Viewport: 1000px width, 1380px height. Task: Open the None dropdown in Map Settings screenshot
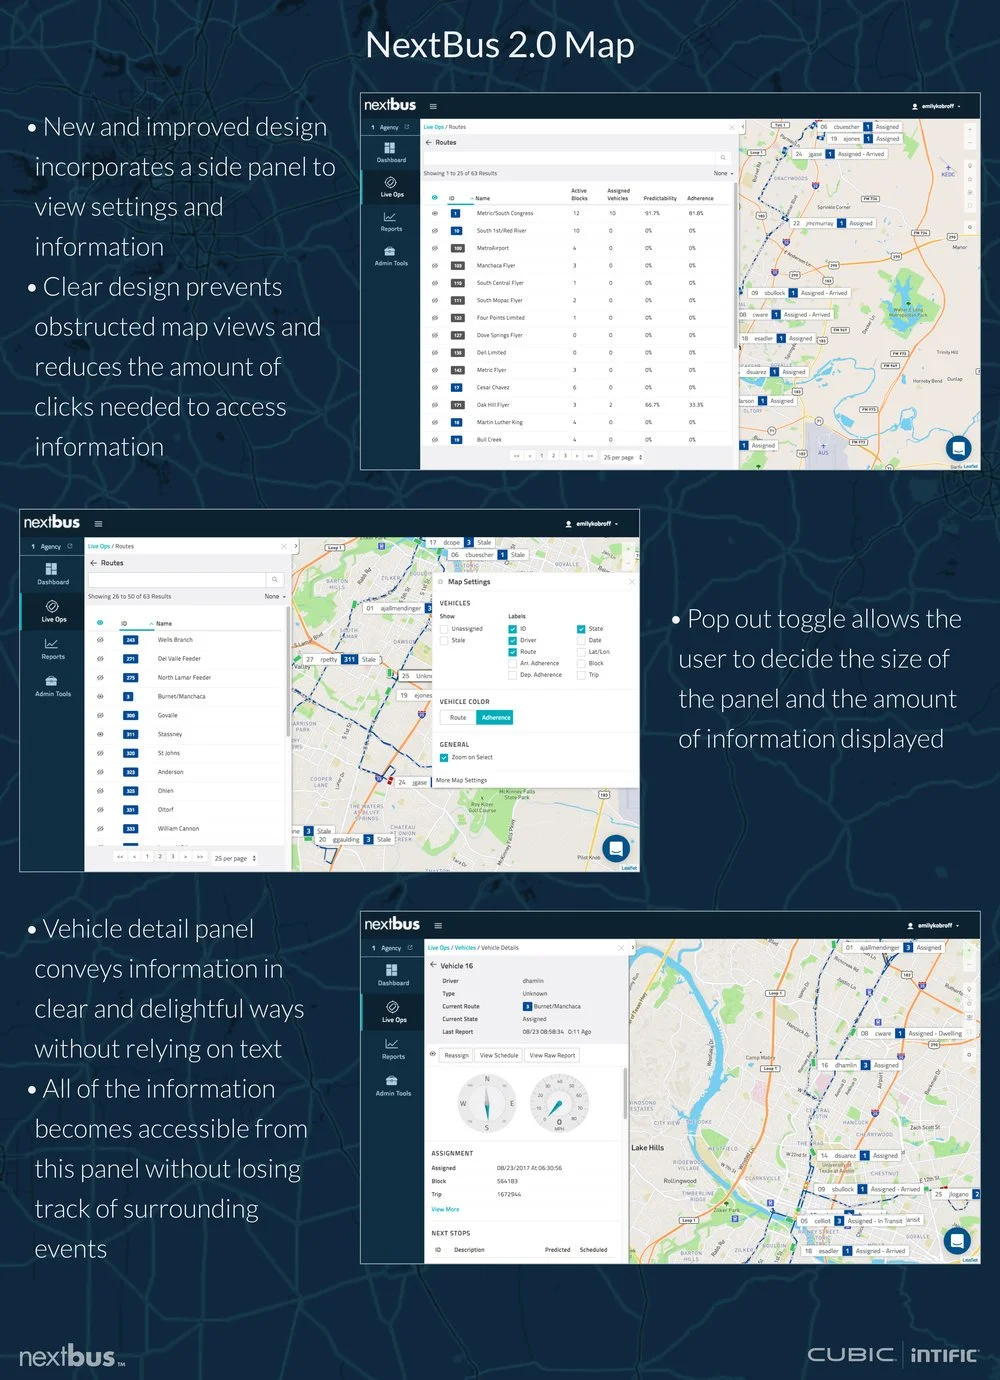coord(275,596)
